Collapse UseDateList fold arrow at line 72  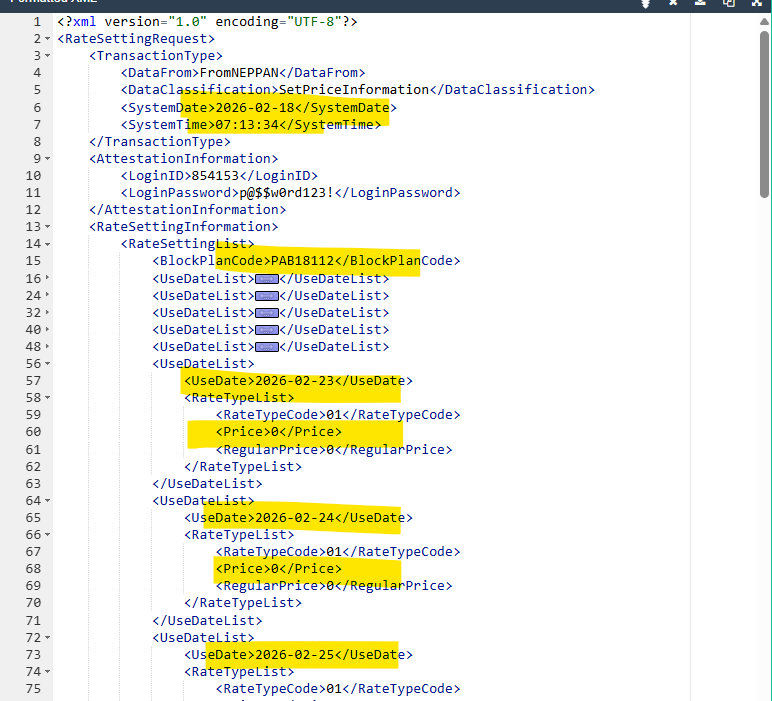(47, 637)
